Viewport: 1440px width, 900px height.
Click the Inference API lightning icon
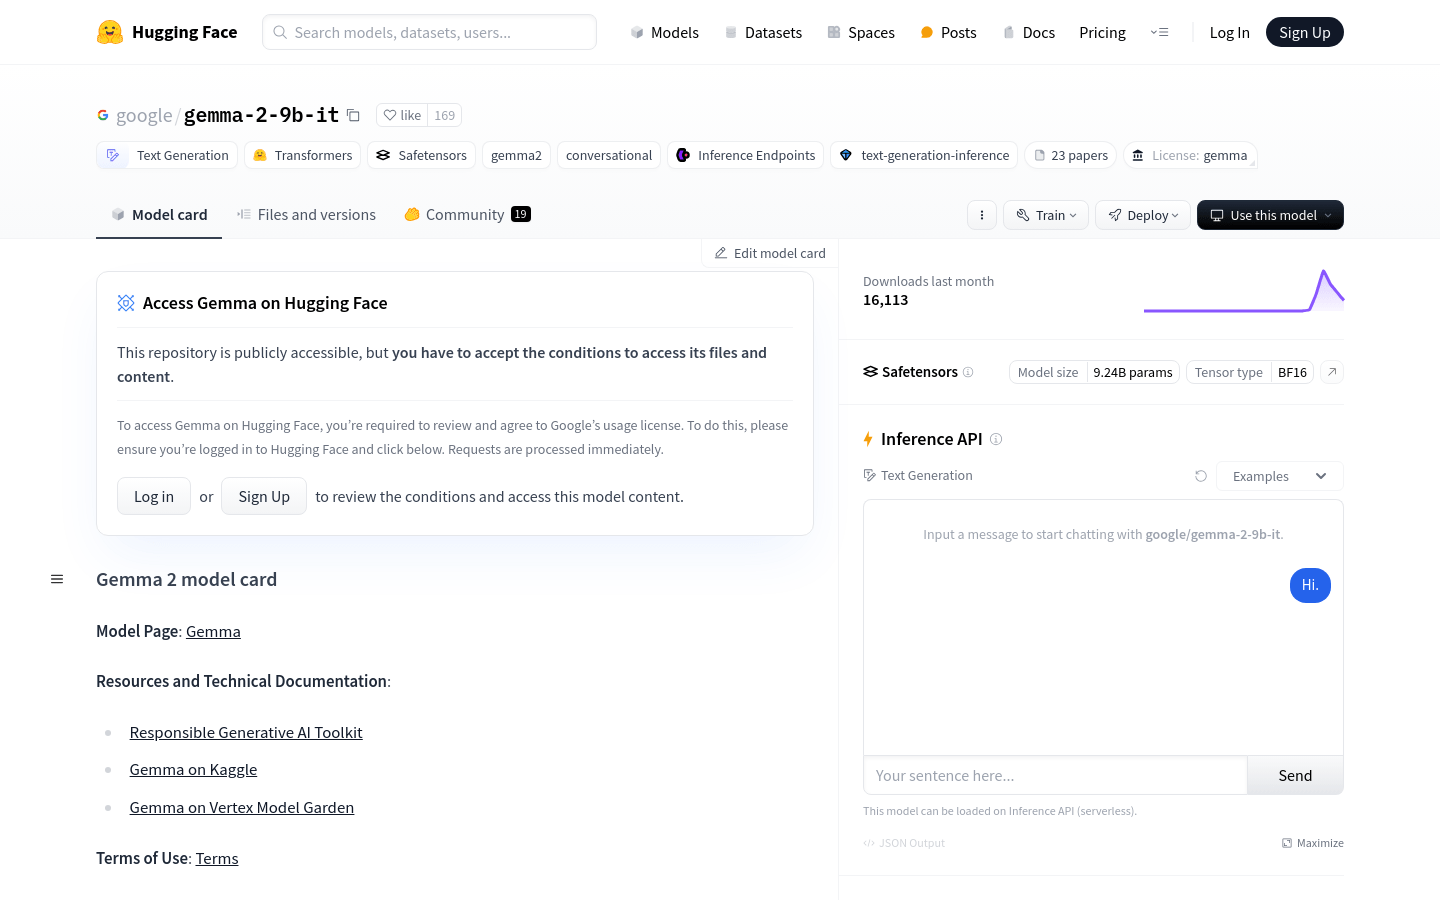(868, 439)
